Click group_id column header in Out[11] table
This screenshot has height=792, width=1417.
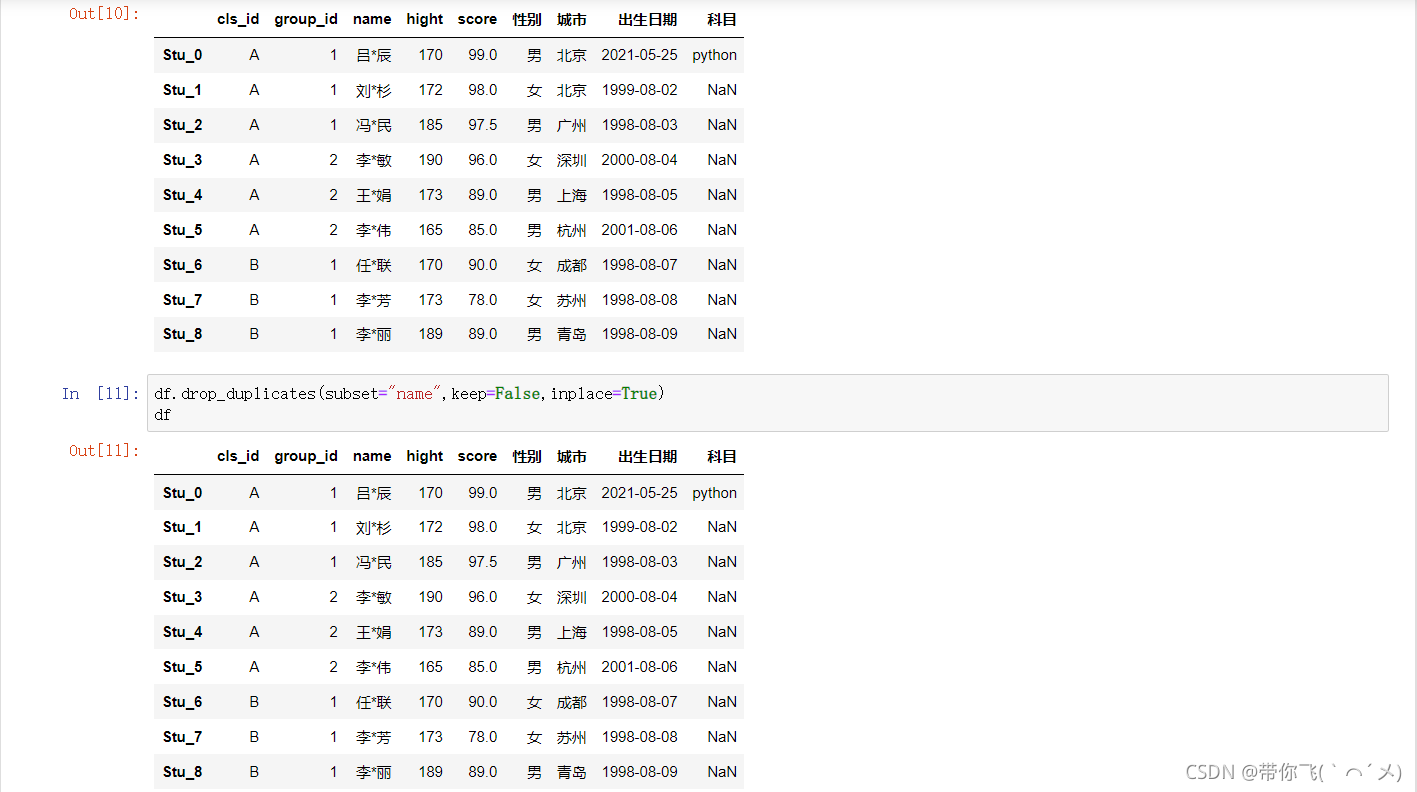pyautogui.click(x=306, y=456)
